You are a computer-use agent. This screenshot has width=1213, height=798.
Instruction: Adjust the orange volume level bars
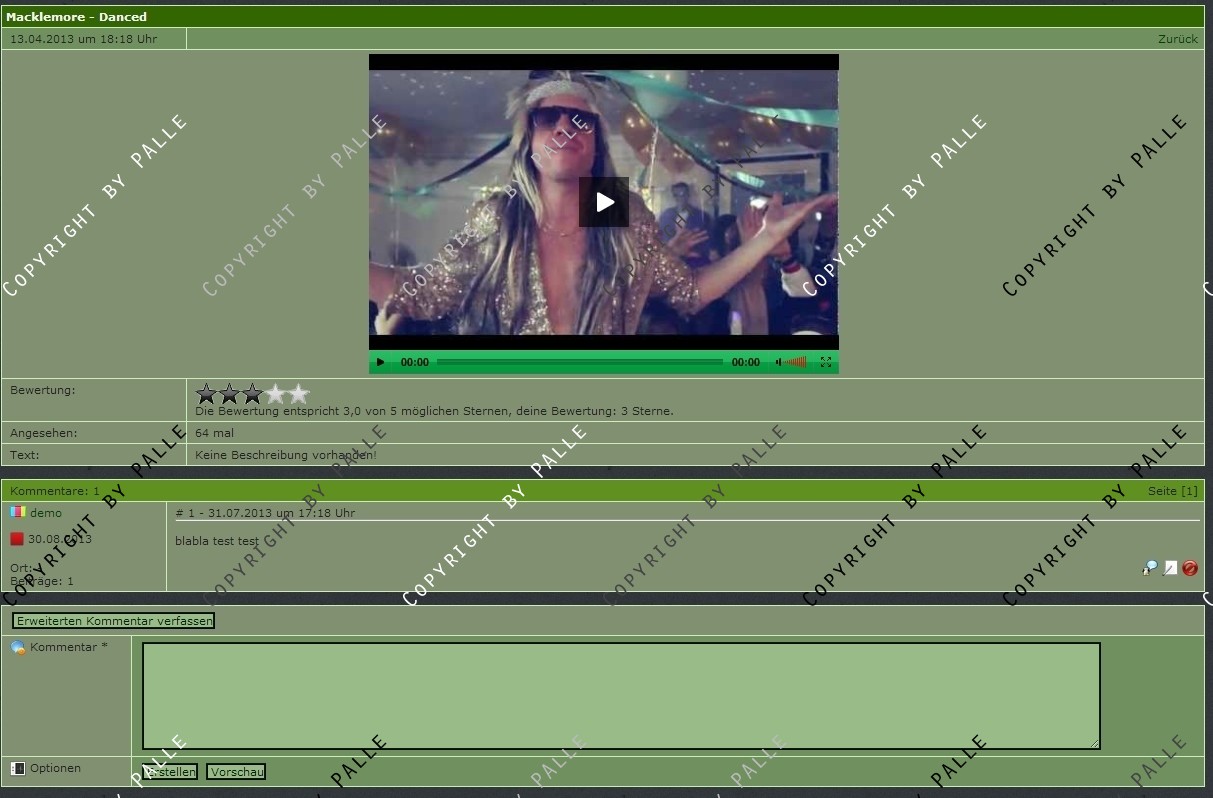[796, 362]
